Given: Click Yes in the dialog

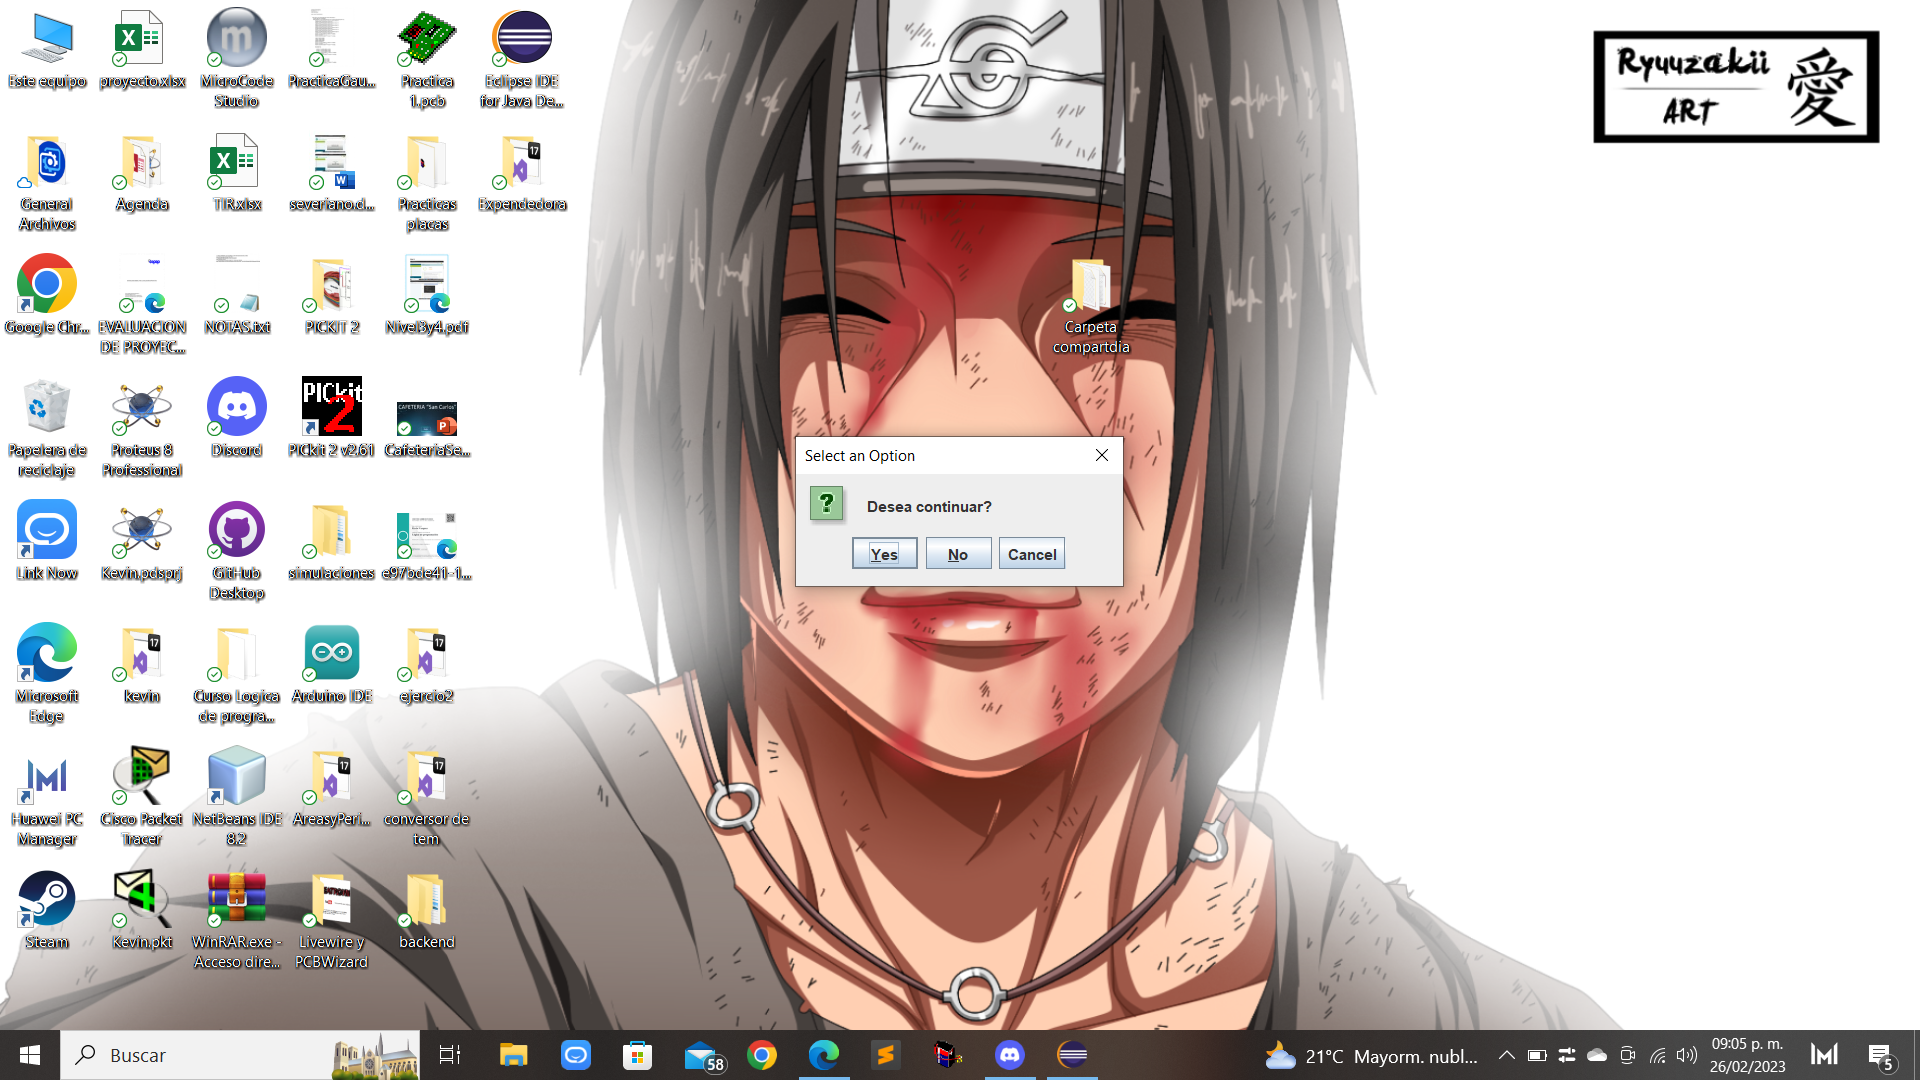Looking at the screenshot, I should tap(884, 554).
